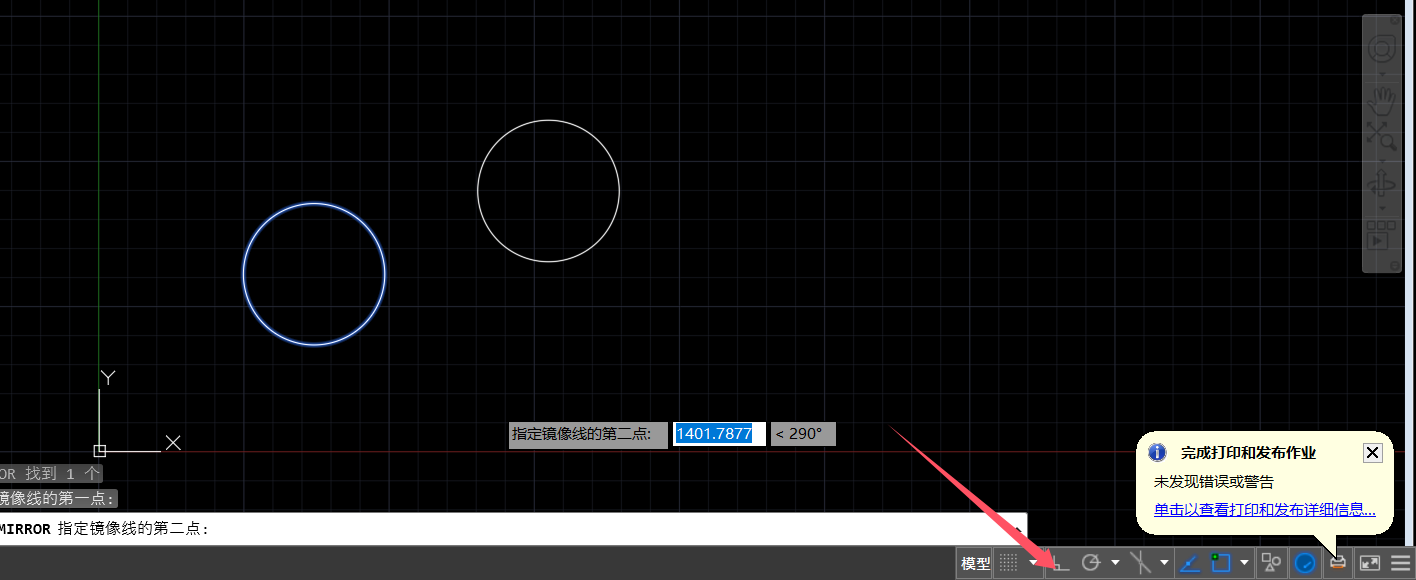
Task: Switch to the 模型 model space button
Action: (975, 563)
